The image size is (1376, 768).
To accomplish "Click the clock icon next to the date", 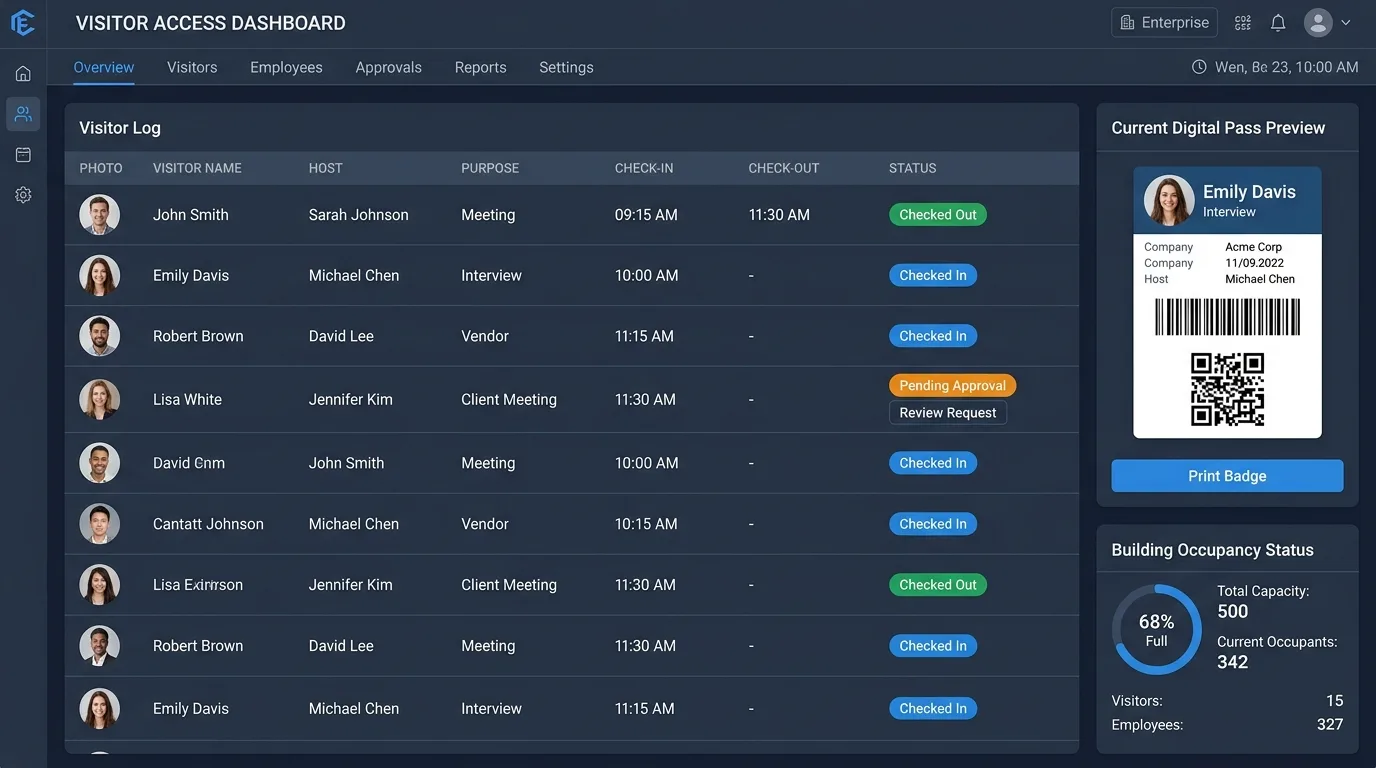I will point(1199,67).
